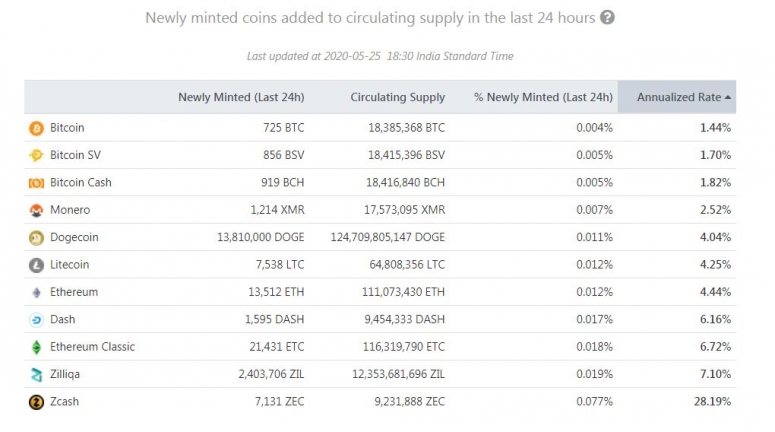This screenshot has width=775, height=432.
Task: Open the Litecoin coin link
Action: click(70, 265)
